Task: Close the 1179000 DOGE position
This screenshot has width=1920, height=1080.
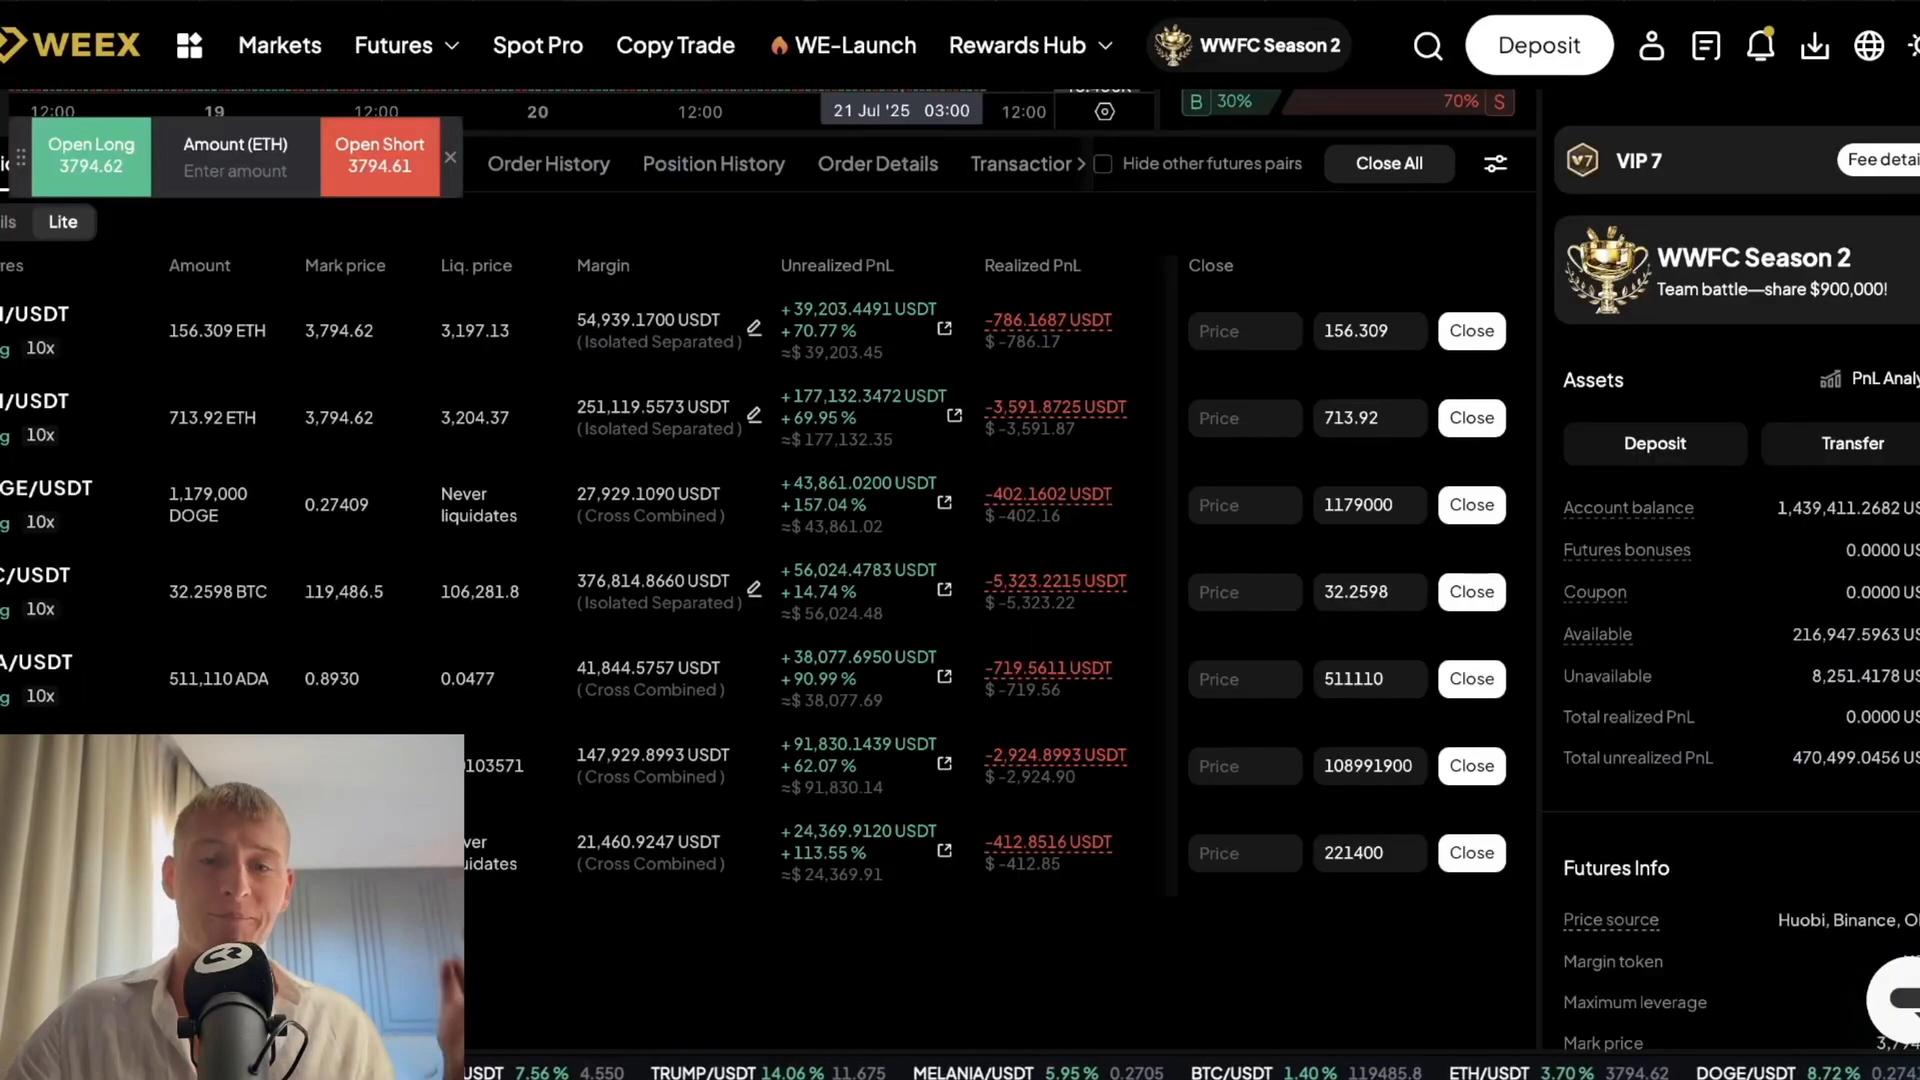Action: pyautogui.click(x=1472, y=505)
